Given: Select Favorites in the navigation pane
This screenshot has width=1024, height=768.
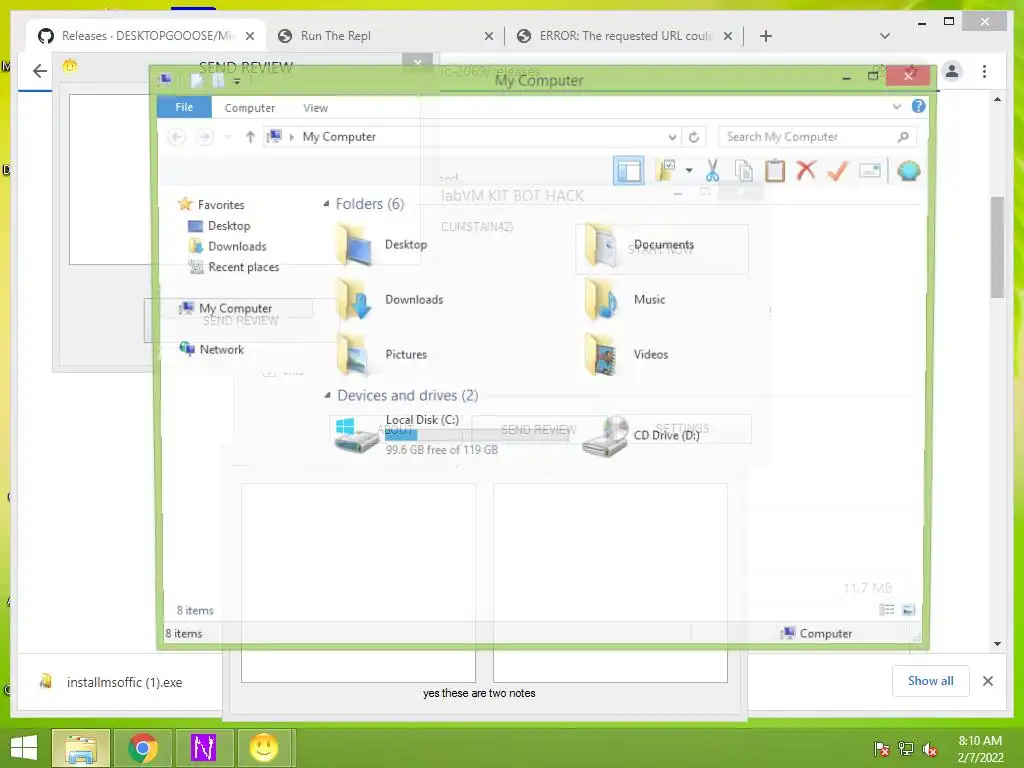Looking at the screenshot, I should coord(221,204).
